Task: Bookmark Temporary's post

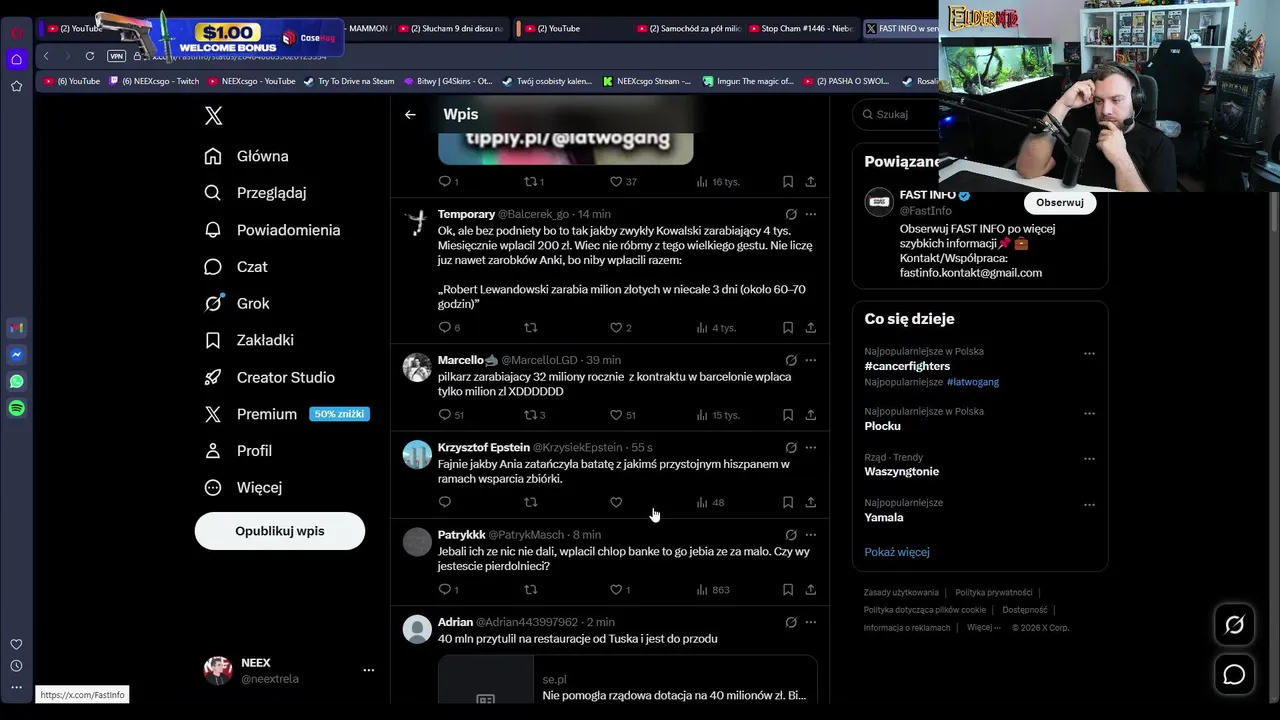Action: 788,327
